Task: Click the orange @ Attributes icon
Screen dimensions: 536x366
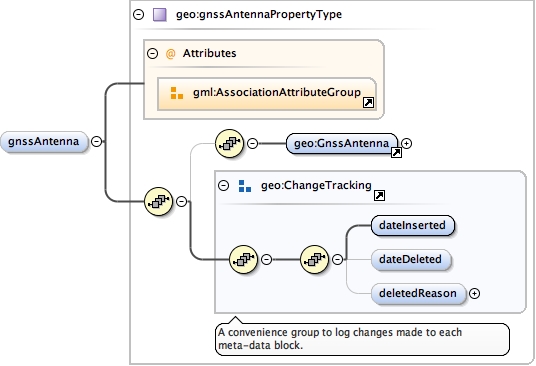Action: click(170, 54)
